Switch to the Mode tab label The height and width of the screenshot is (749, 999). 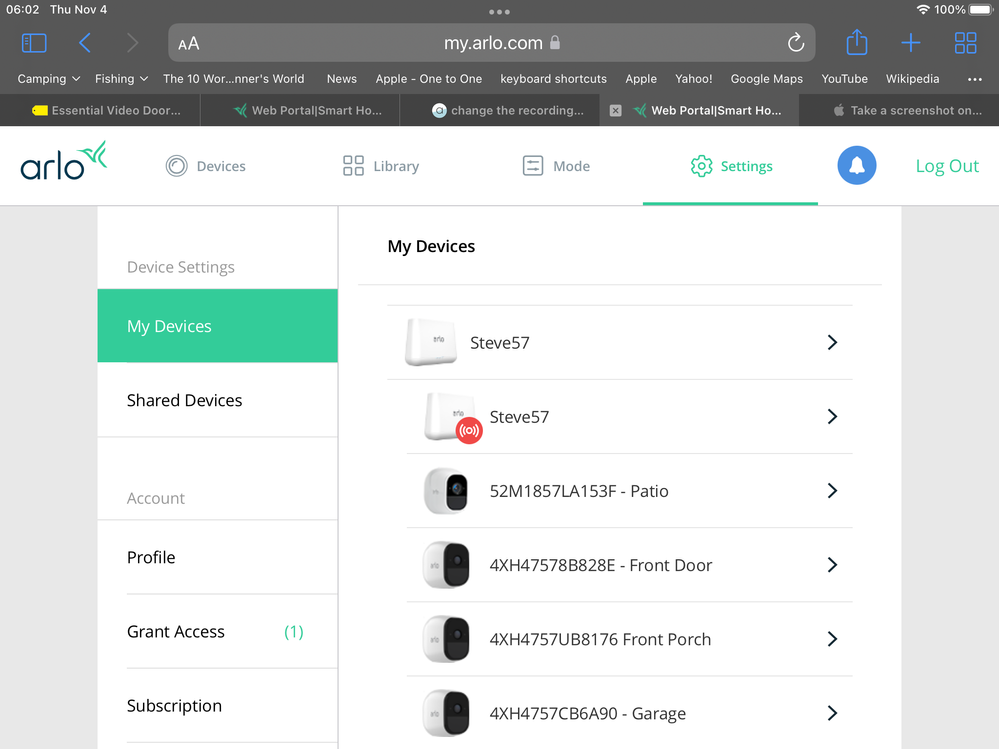(x=571, y=166)
